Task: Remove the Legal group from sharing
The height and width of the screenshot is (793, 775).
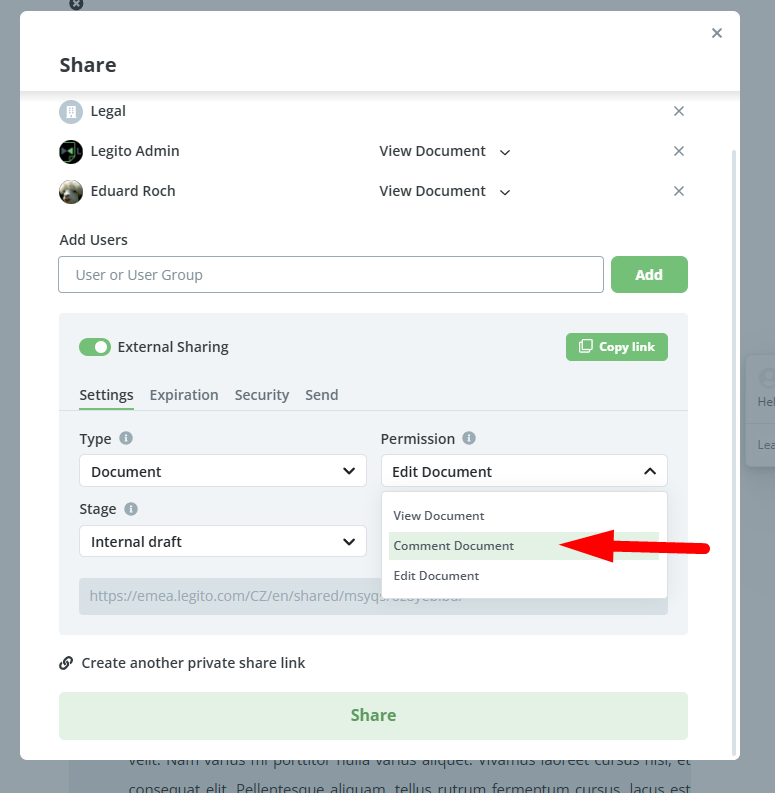Action: pos(679,111)
